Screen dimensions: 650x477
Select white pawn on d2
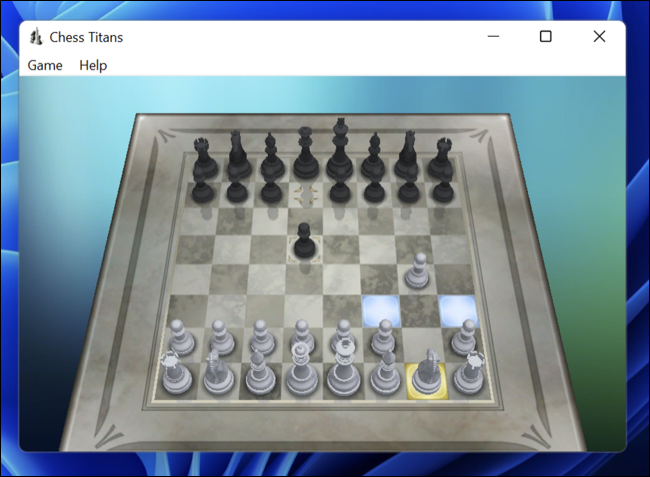coord(303,336)
